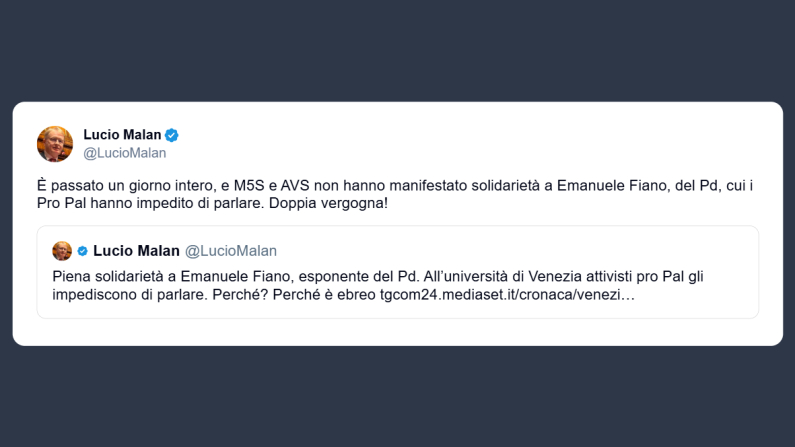
Task: Click Lucio Malan's large profile picture
Action: (55, 144)
